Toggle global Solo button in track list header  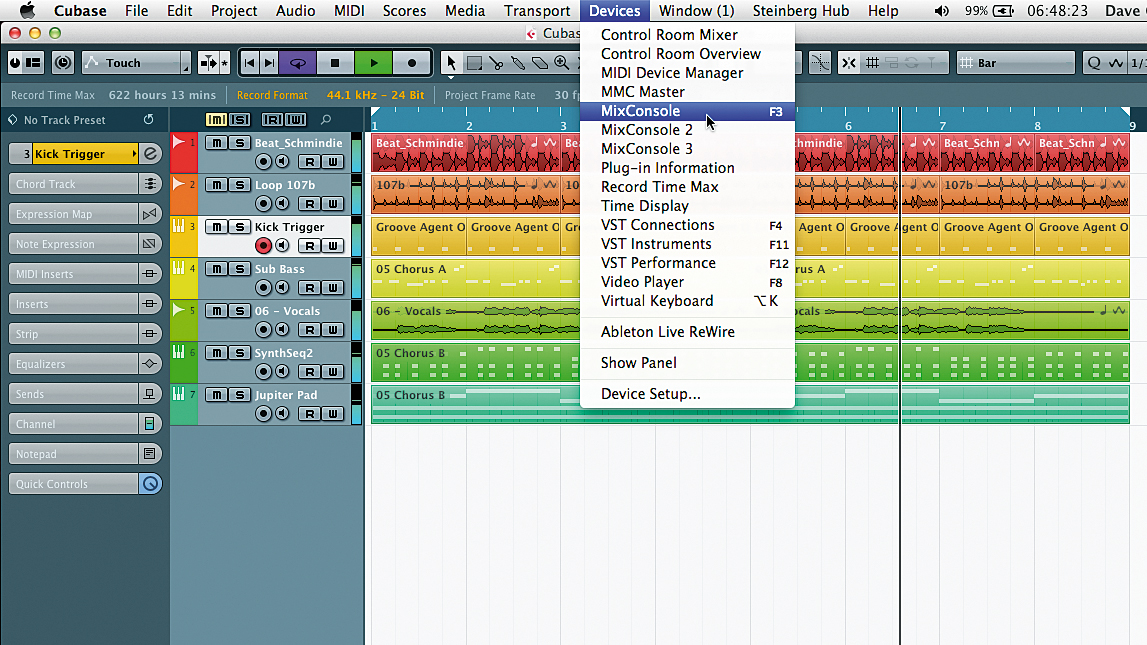(x=239, y=119)
